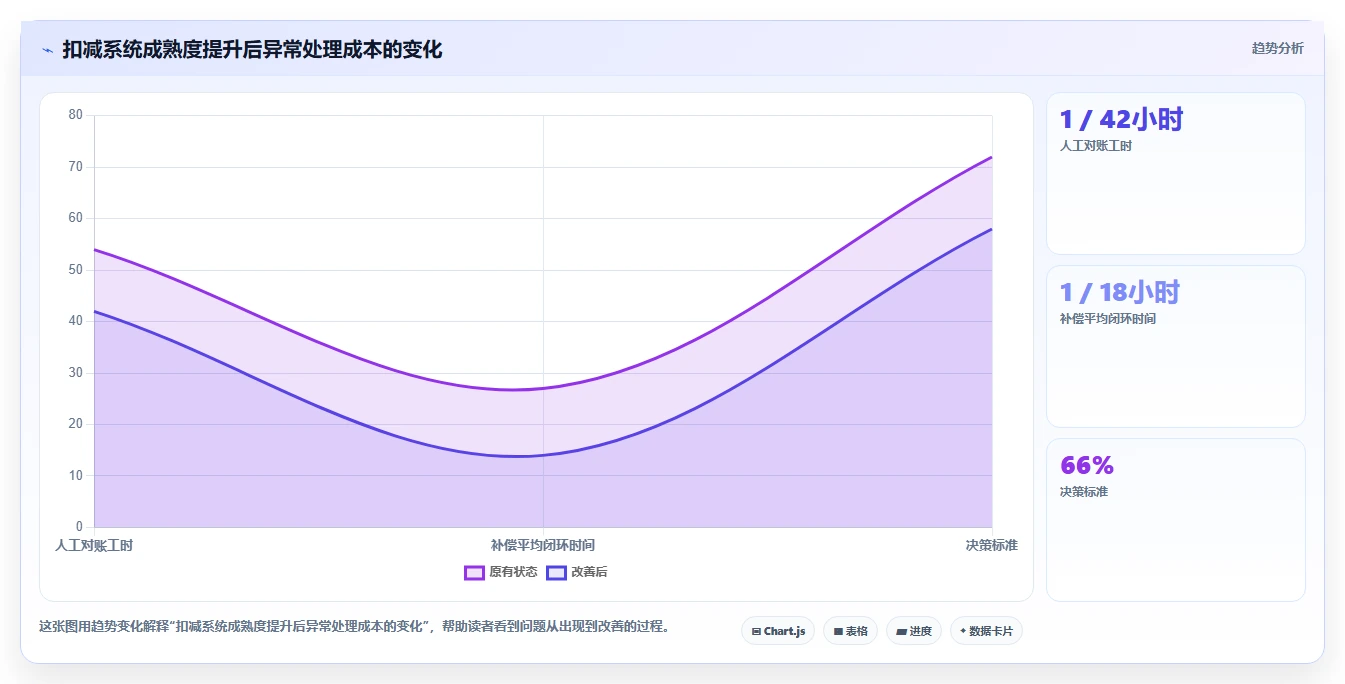Toggle the 改善后 legend entry
The width and height of the screenshot is (1345, 684).
(577, 572)
